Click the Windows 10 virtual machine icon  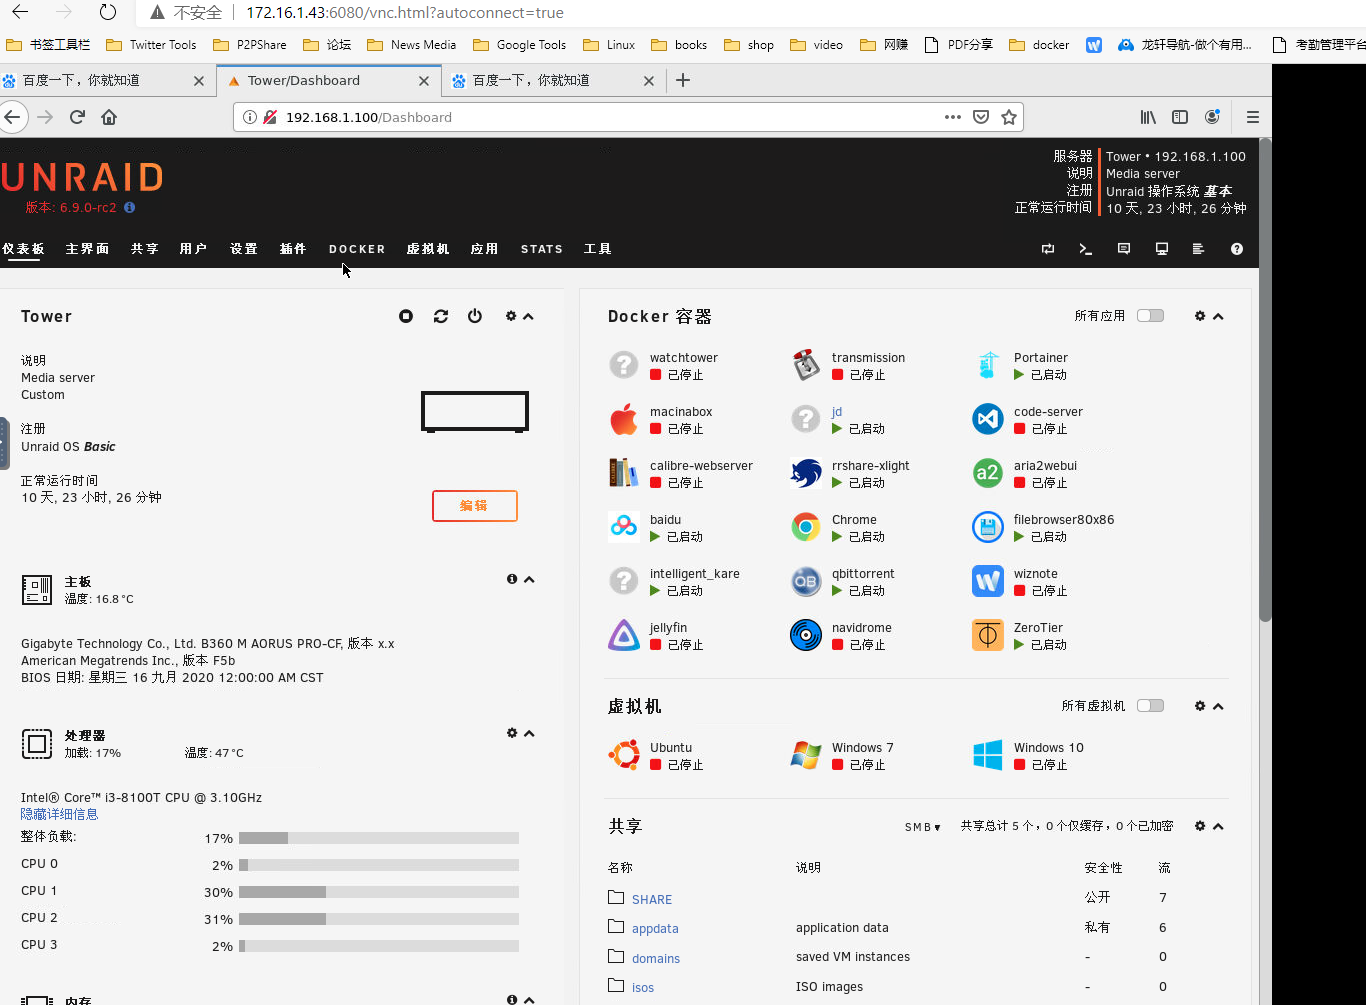(988, 755)
